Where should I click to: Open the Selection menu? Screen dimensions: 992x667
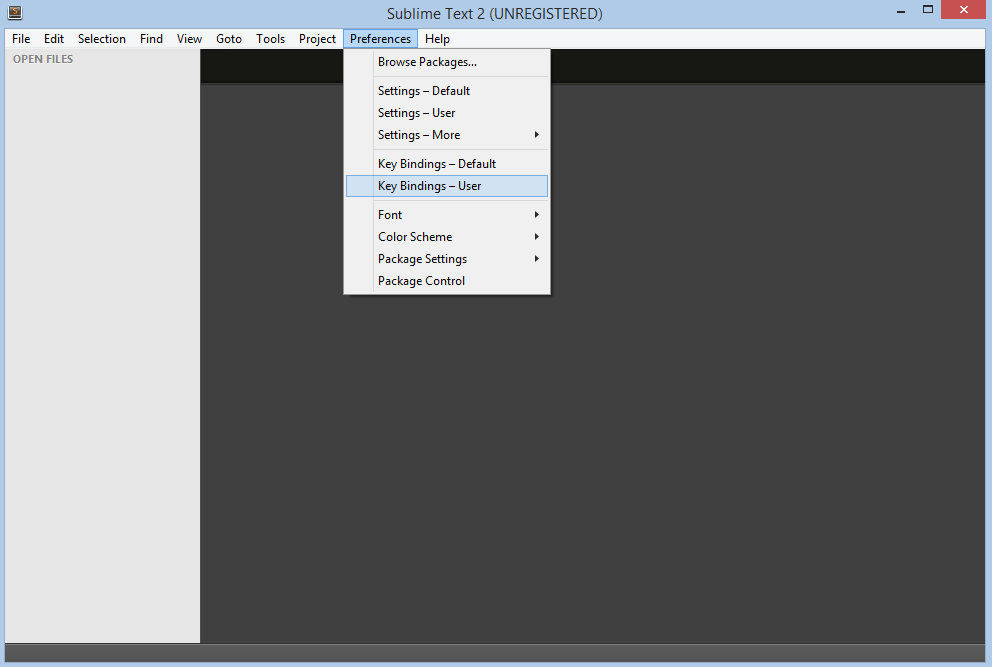[102, 39]
